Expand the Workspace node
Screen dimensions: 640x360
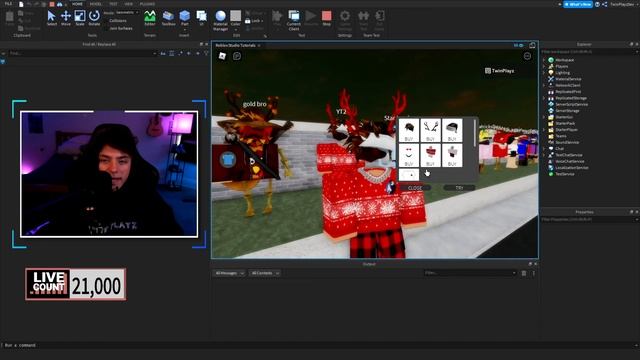[544, 60]
